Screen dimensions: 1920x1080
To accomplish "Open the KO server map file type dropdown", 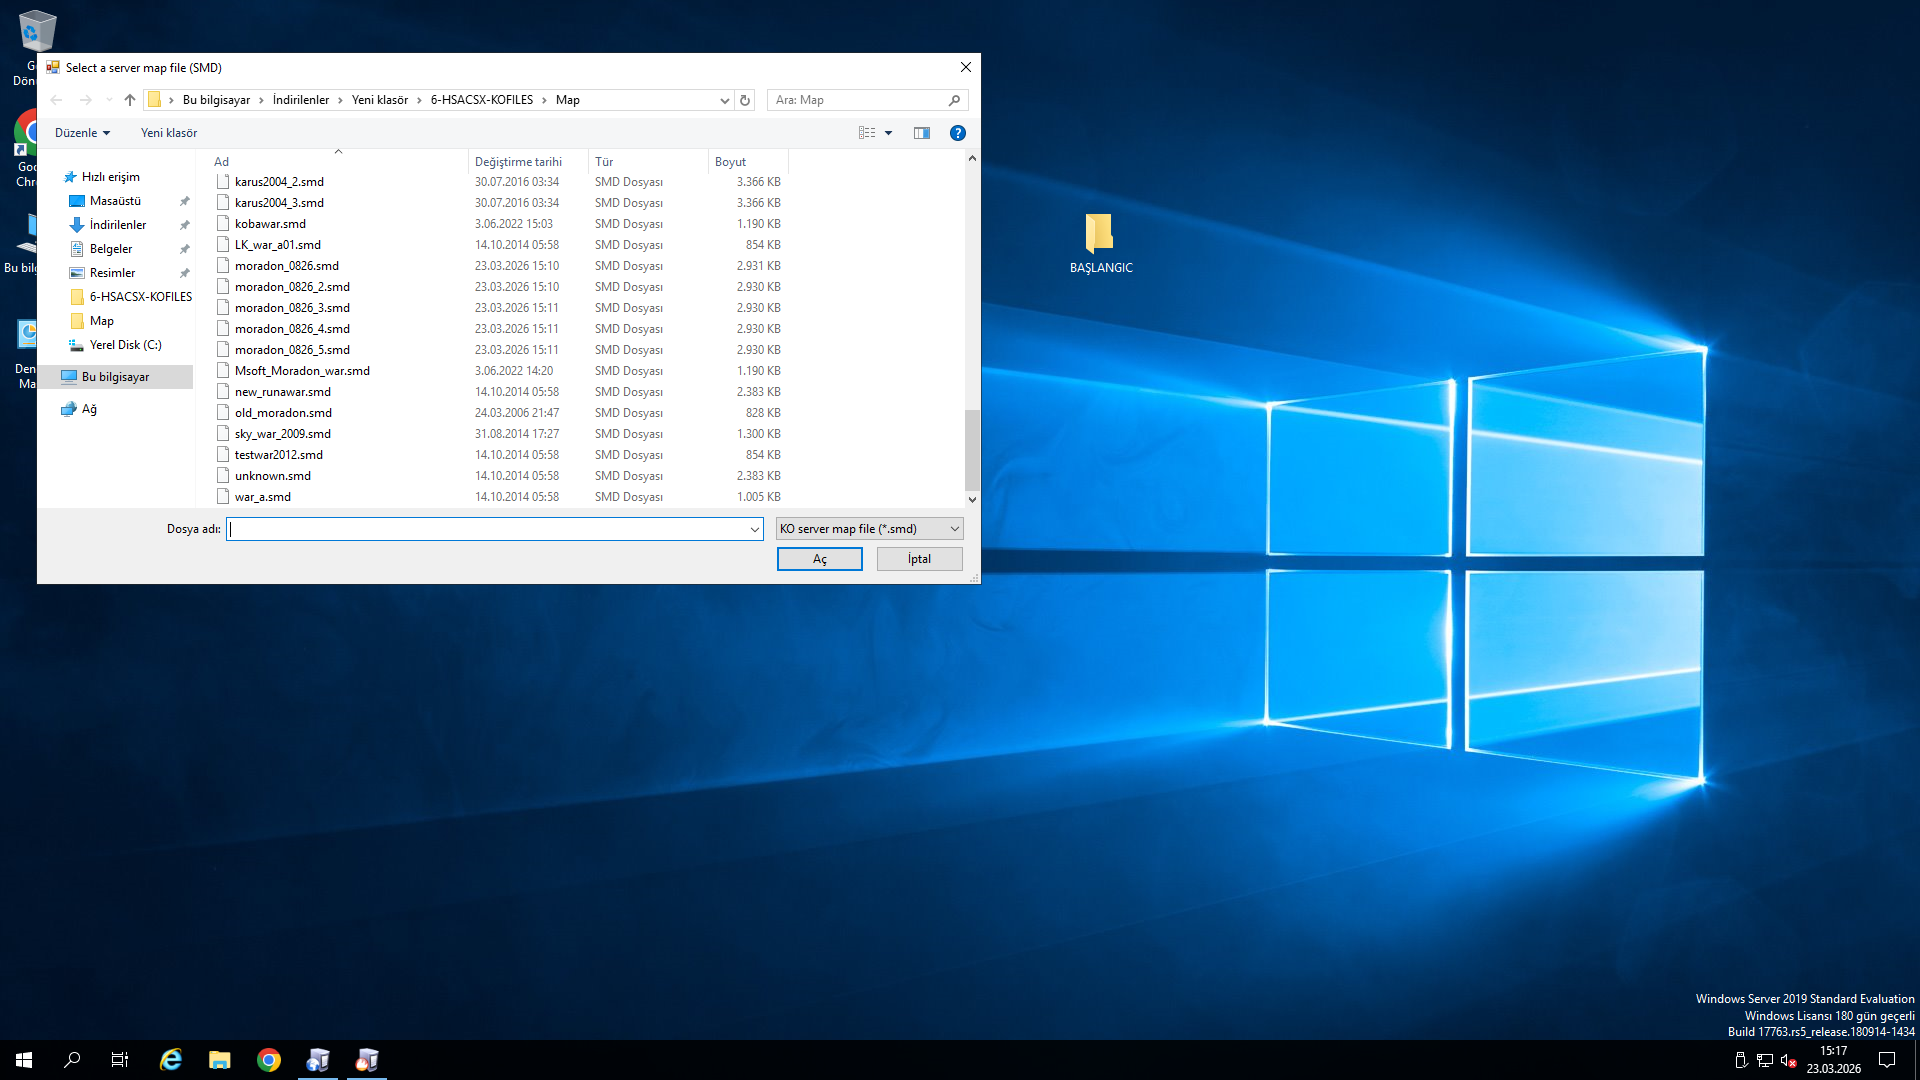I will click(x=869, y=529).
